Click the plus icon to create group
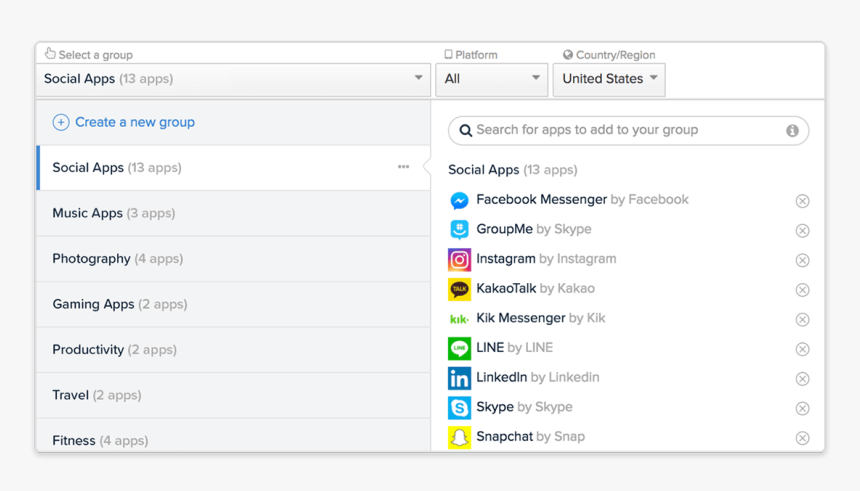This screenshot has height=491, width=860. click(61, 122)
